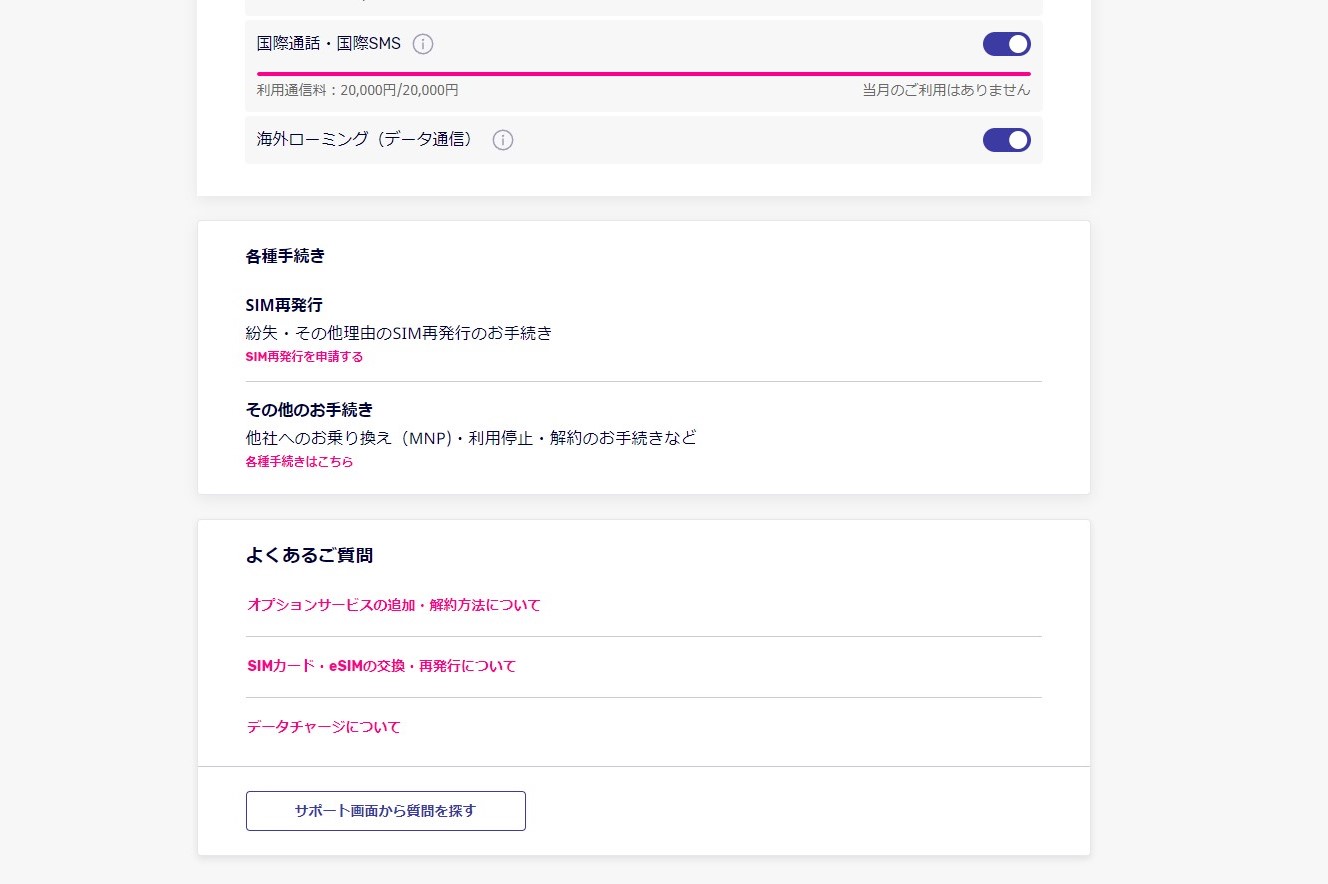1328x884 pixels.
Task: Click the 当月のご利用はありません status text
Action: pos(945,90)
